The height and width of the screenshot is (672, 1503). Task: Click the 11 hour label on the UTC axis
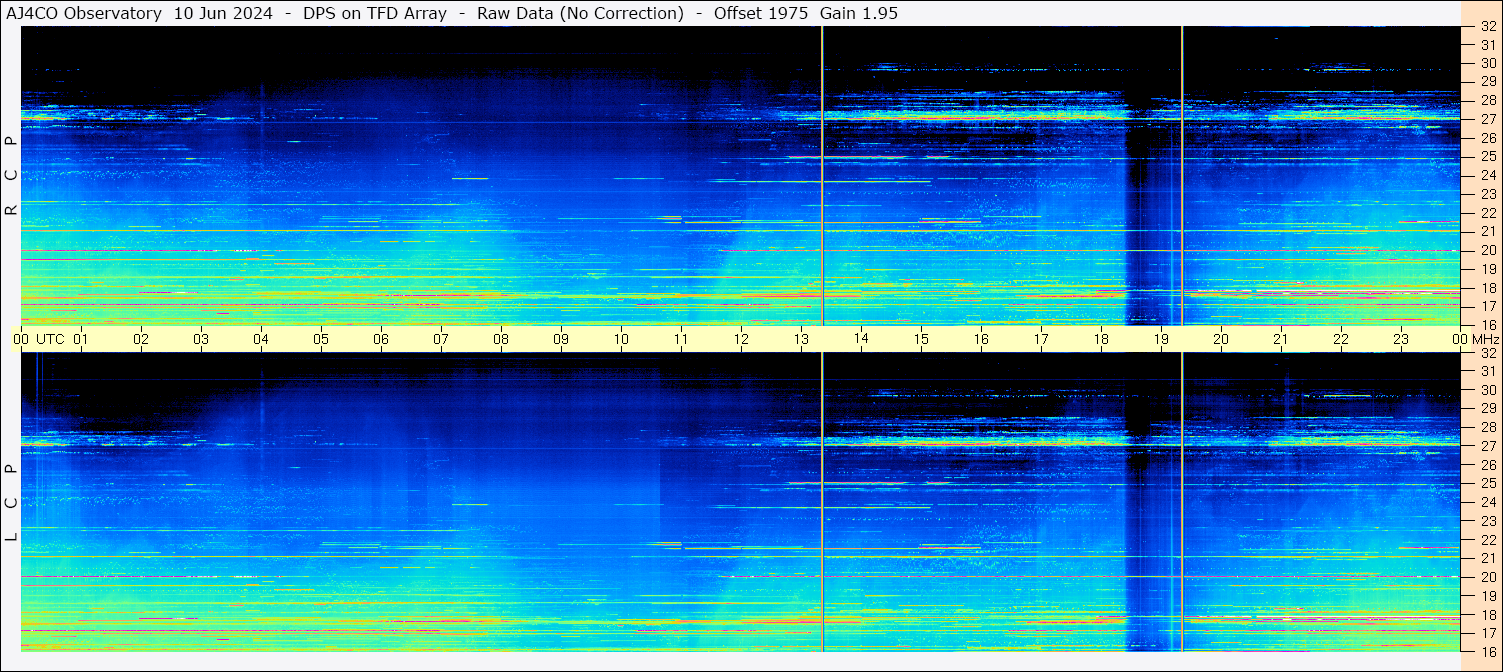[681, 339]
